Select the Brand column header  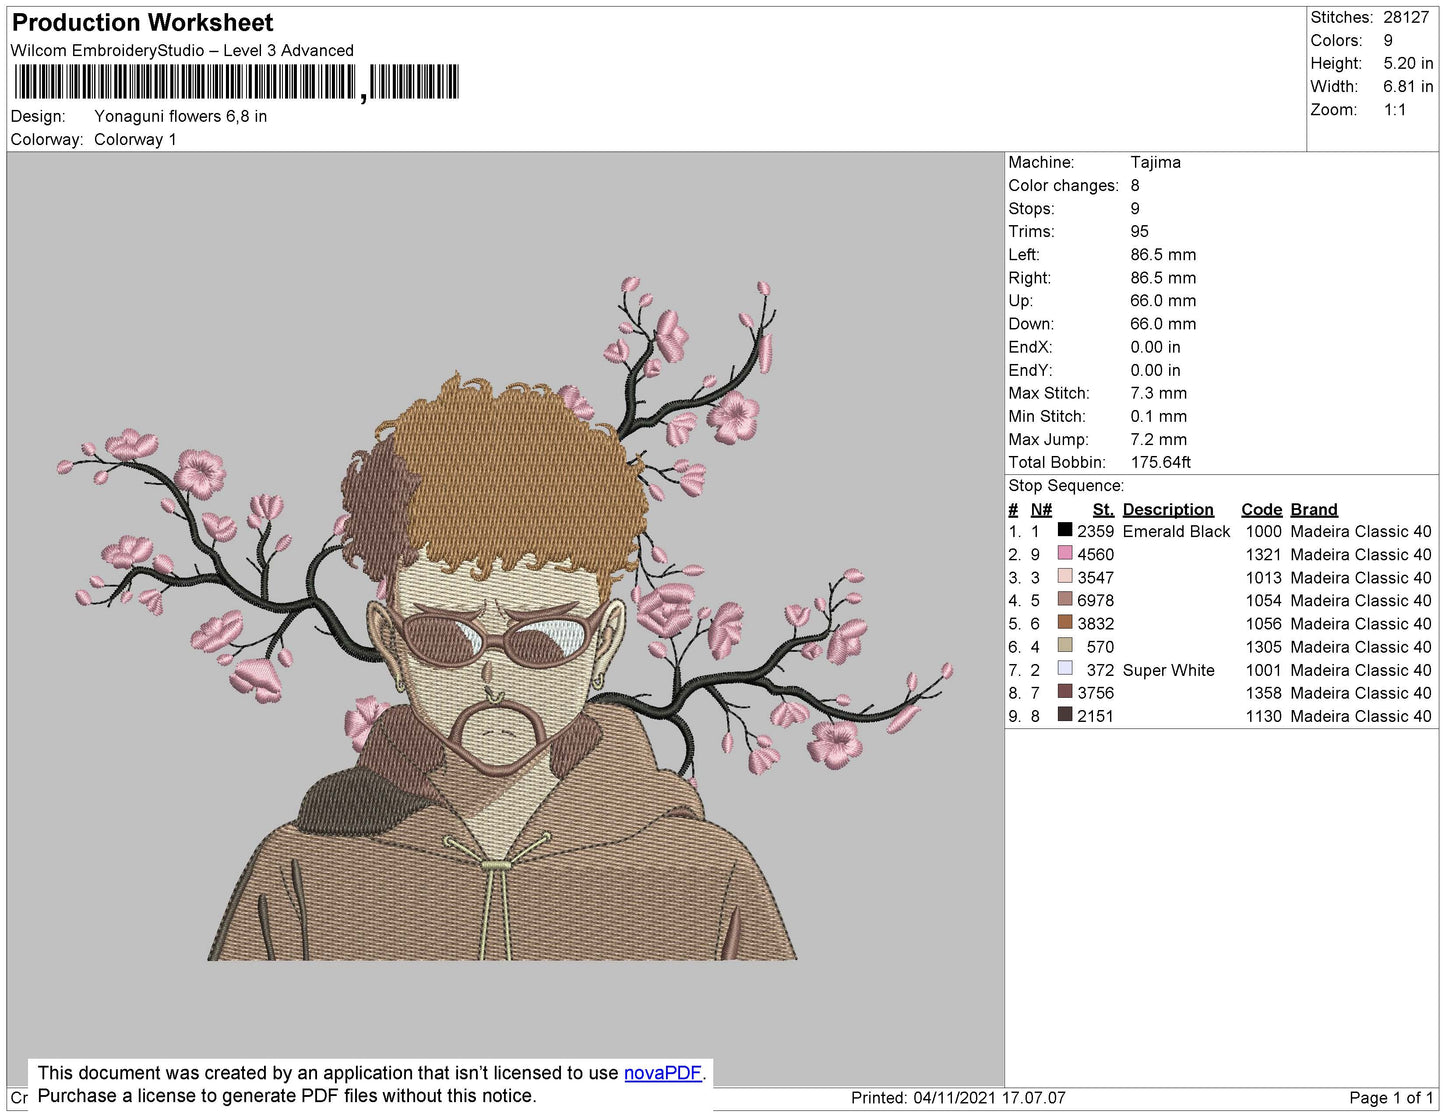(x=1313, y=509)
